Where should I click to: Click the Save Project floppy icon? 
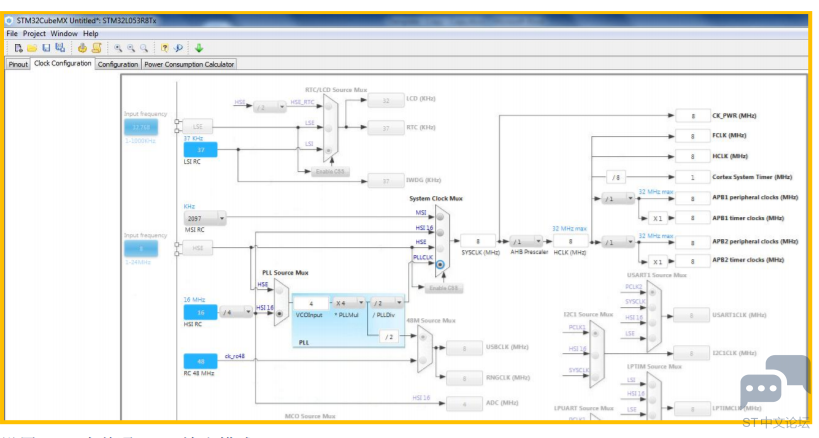(x=46, y=48)
